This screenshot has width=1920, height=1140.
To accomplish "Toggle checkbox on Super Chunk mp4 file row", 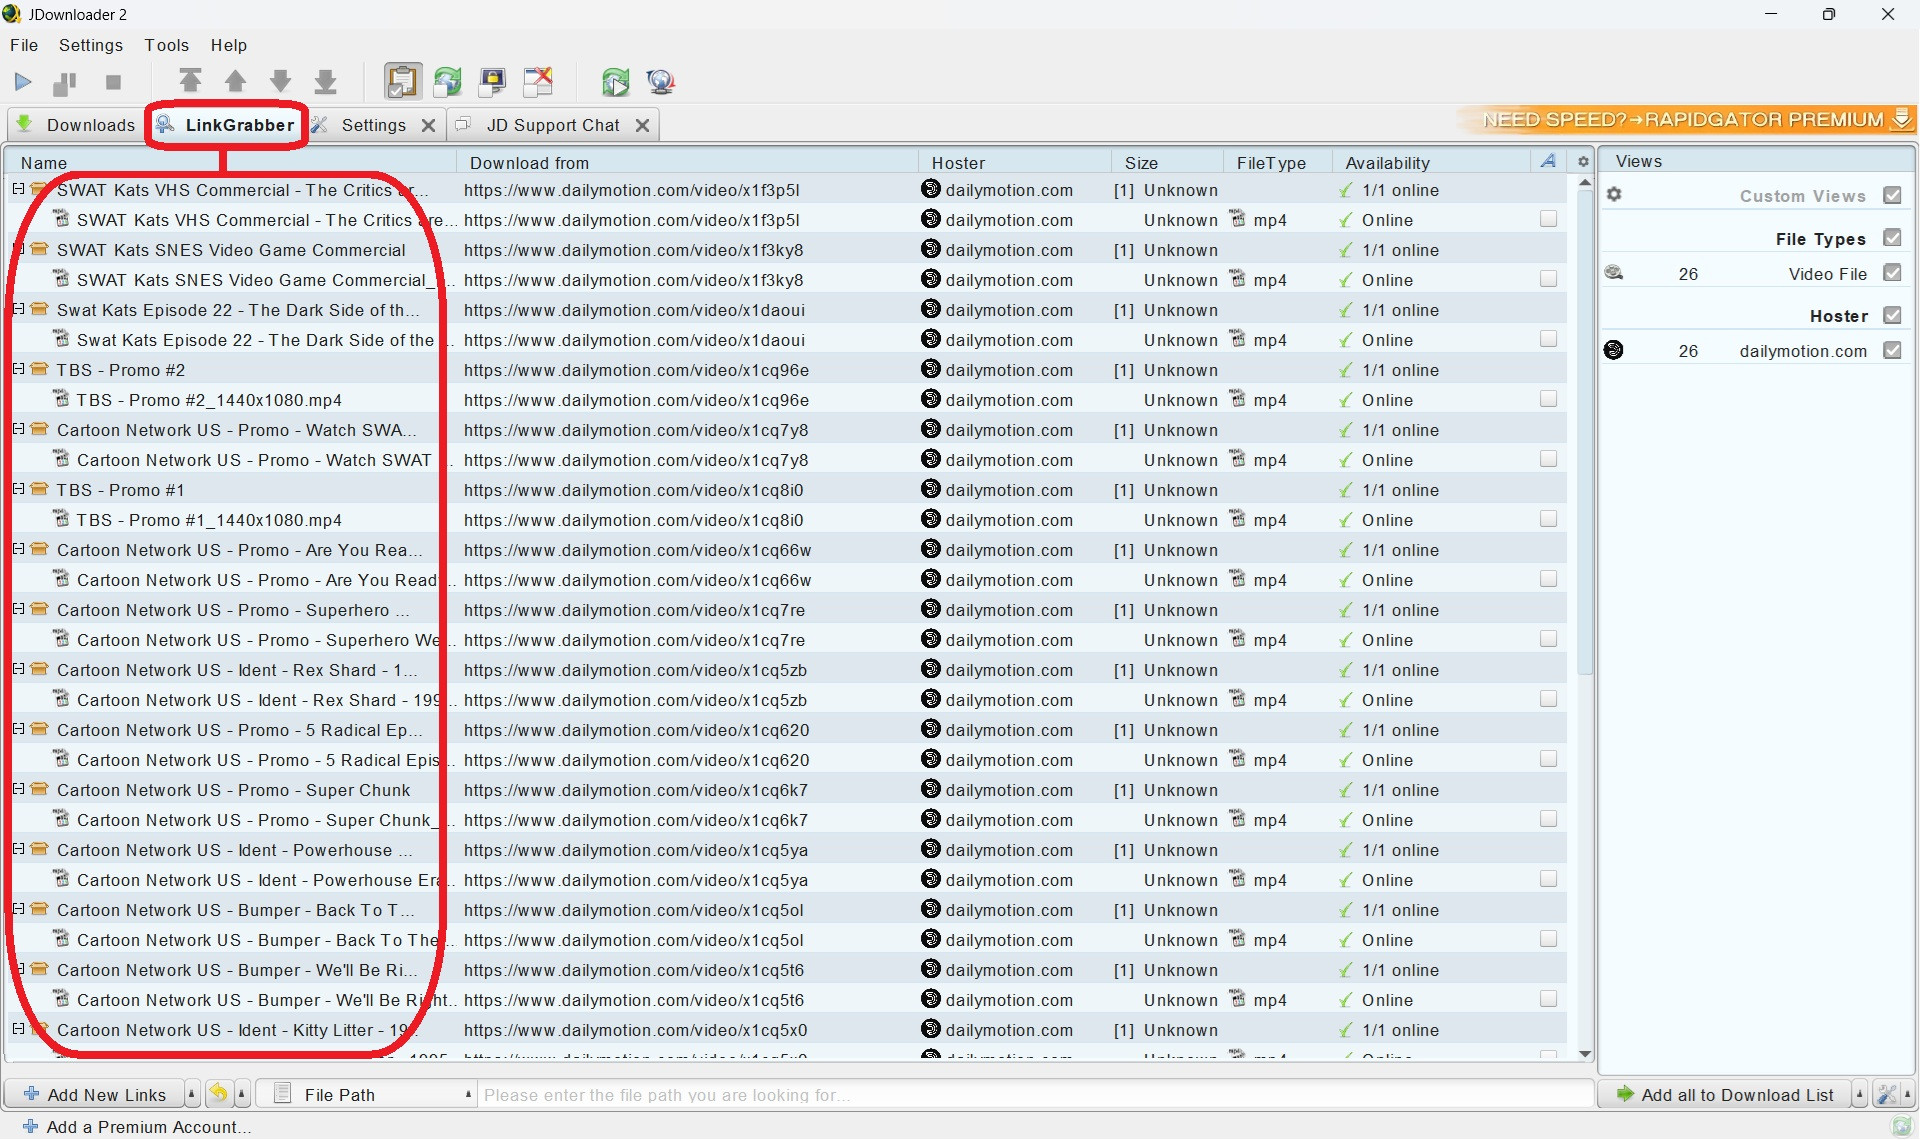I will 1548,819.
